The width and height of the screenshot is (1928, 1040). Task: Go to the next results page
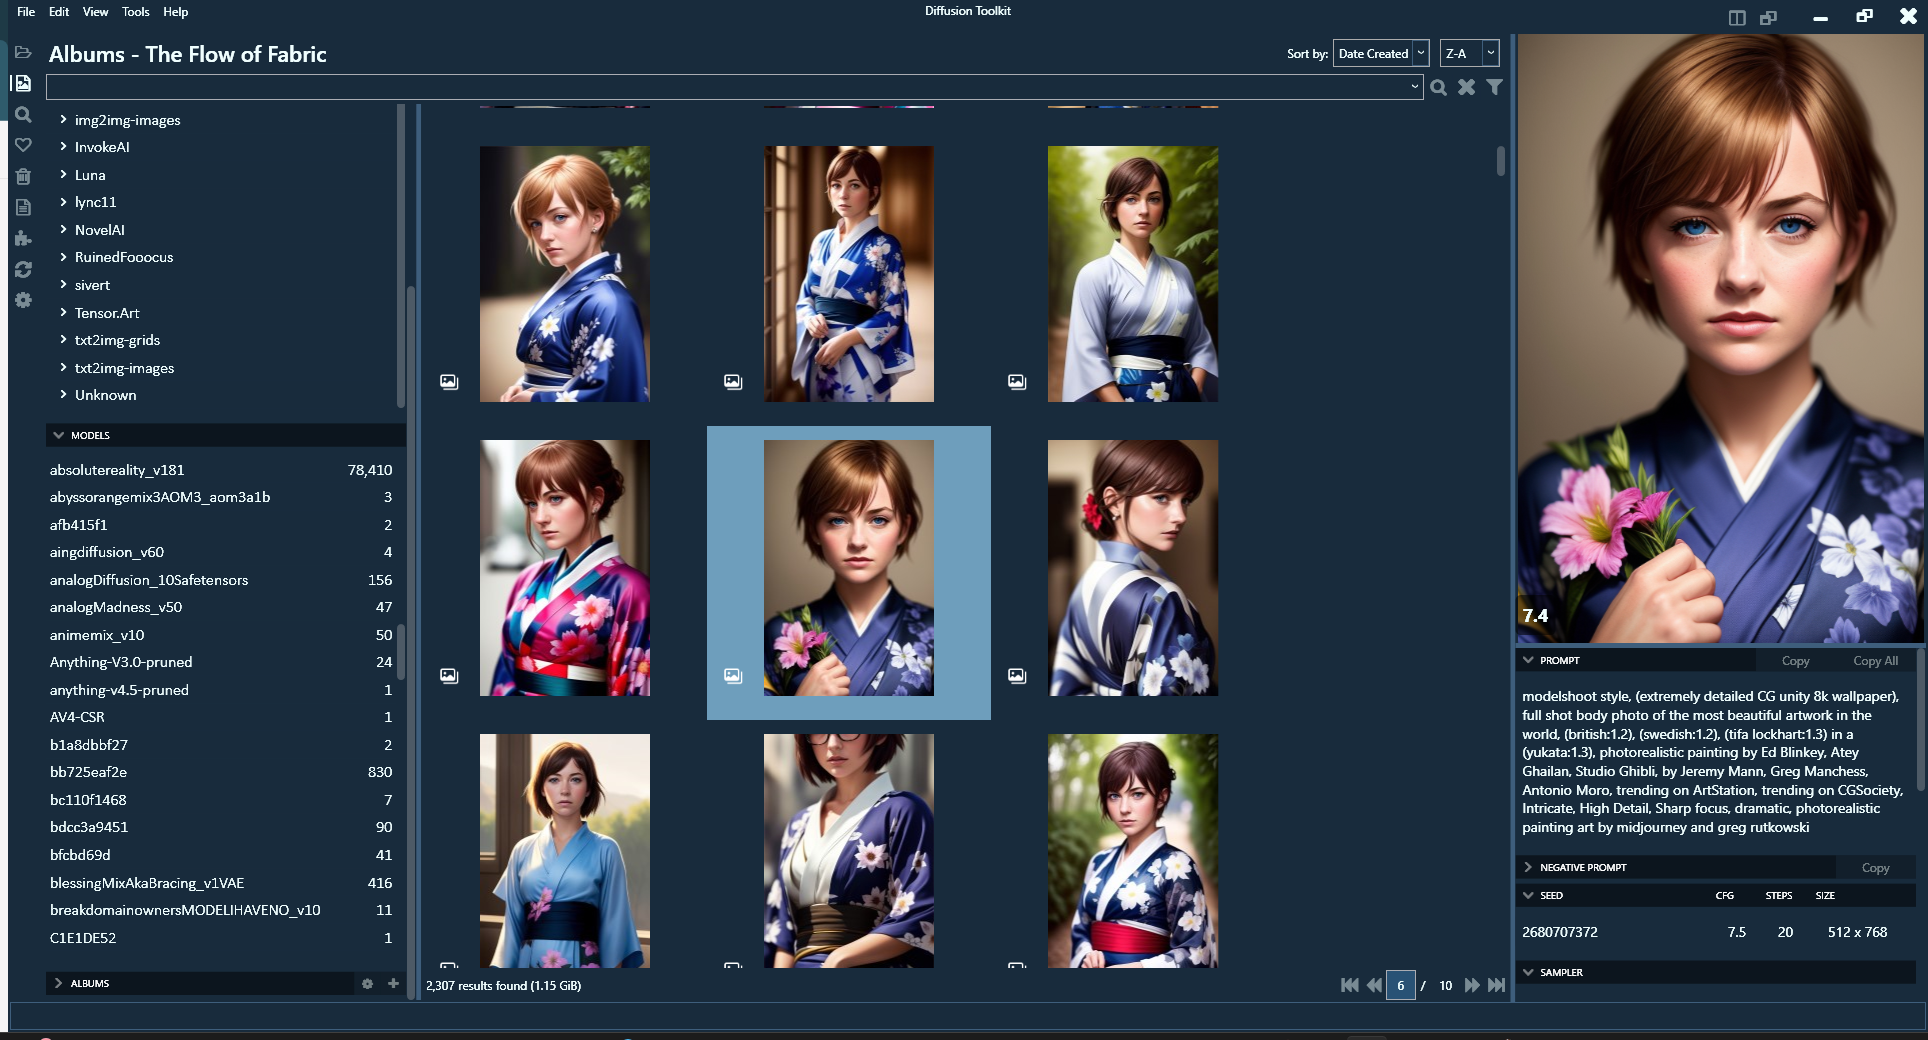pos(1471,985)
